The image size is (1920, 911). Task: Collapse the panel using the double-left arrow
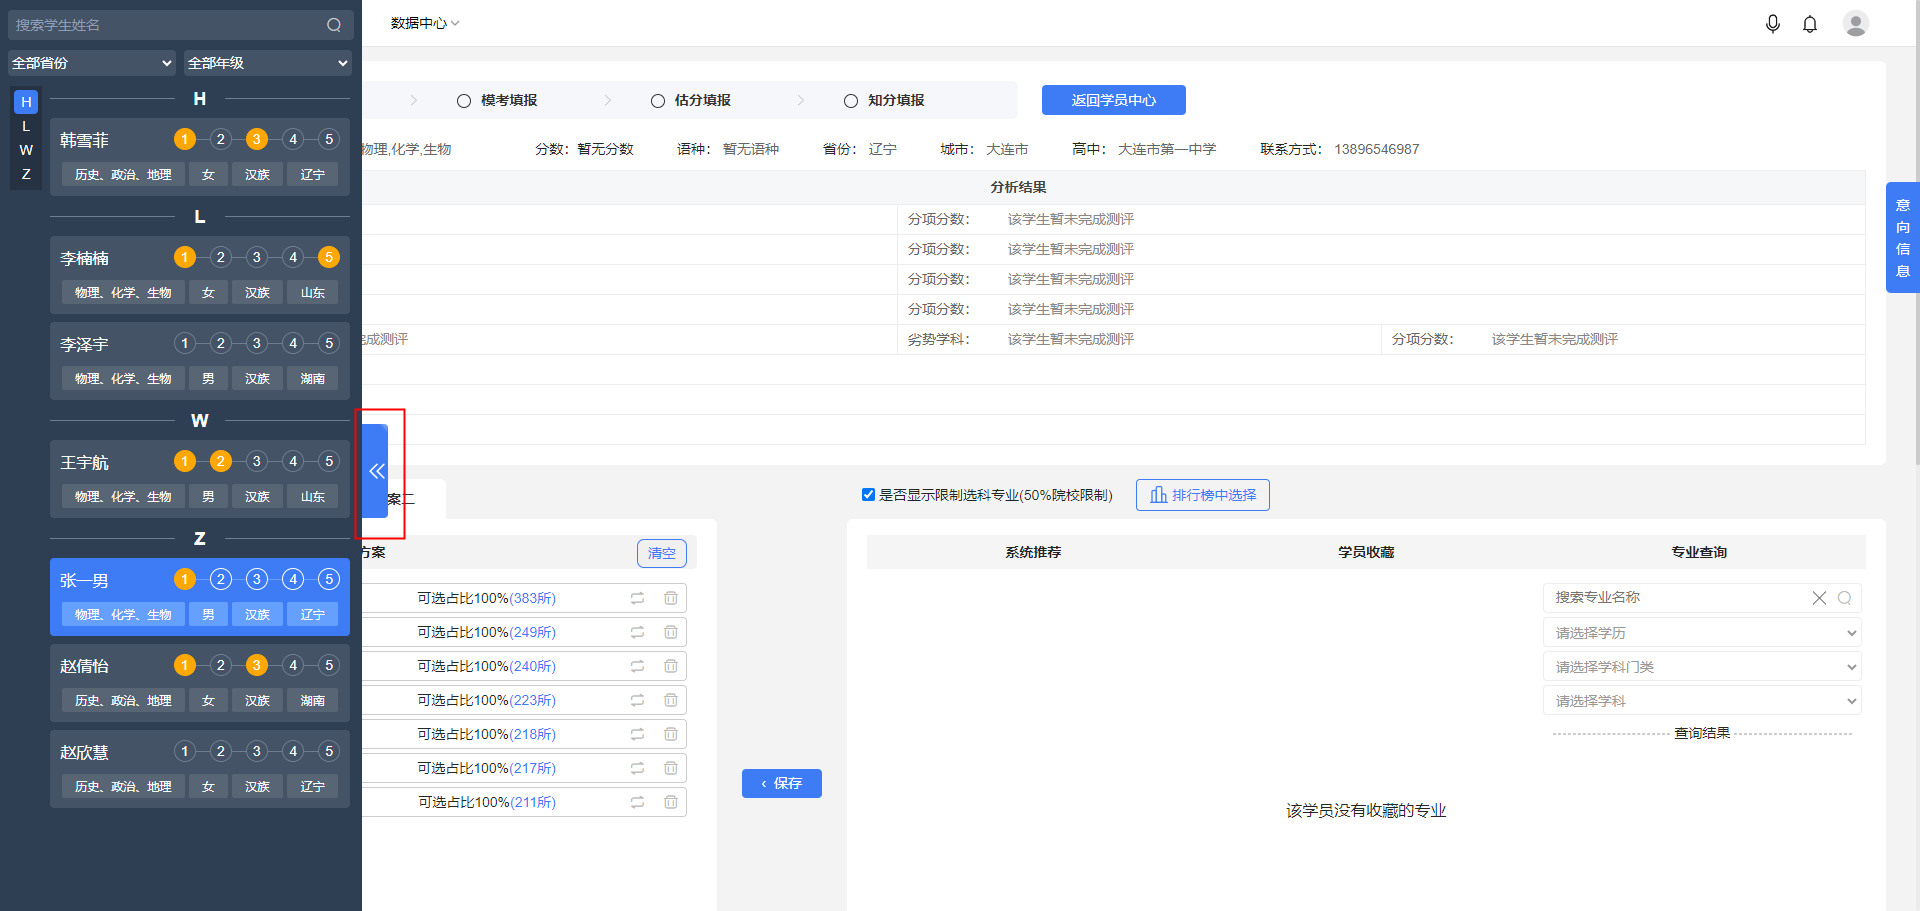377,470
